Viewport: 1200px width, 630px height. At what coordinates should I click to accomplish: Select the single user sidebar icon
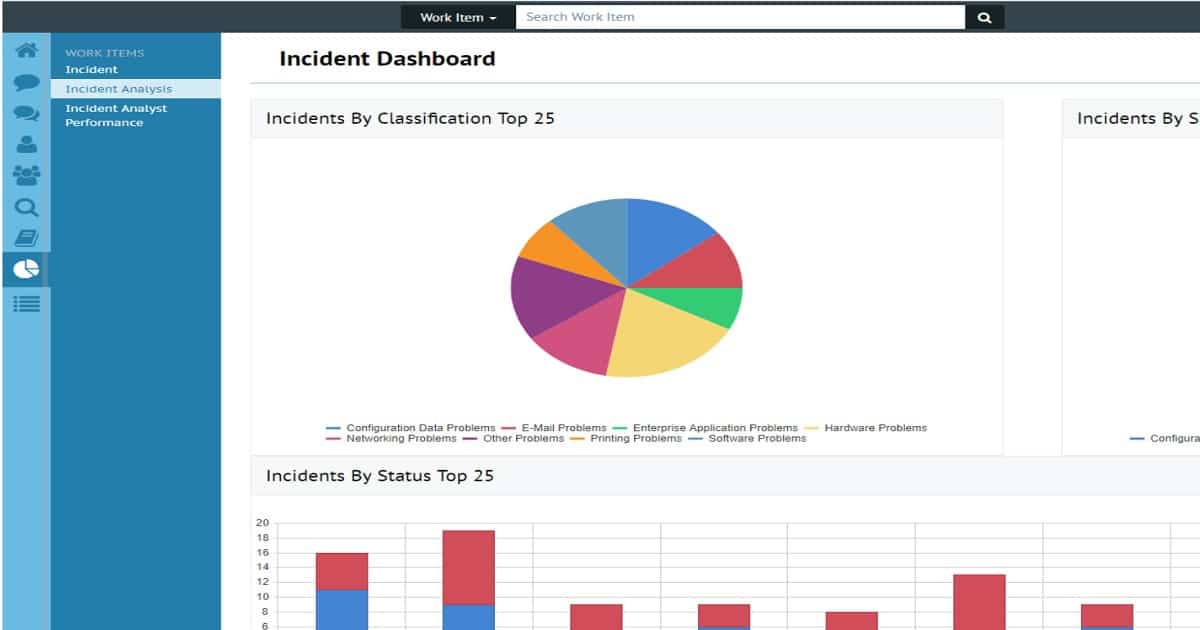pos(26,144)
